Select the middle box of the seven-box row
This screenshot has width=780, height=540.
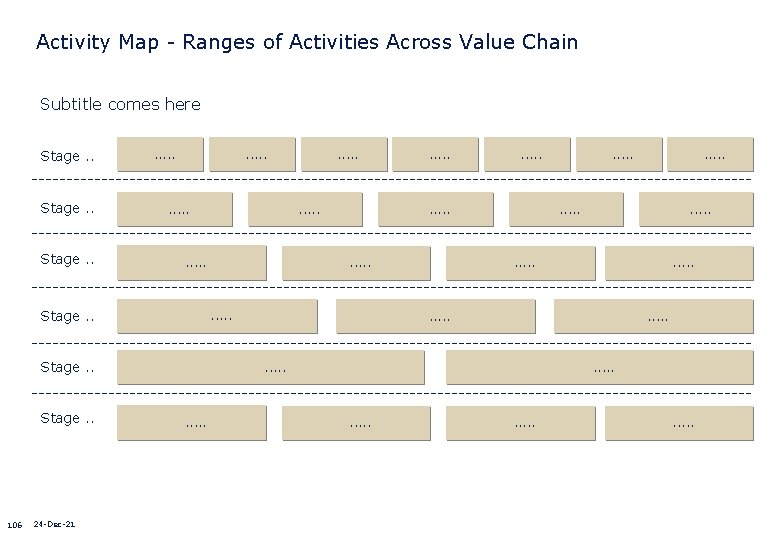pyautogui.click(x=437, y=155)
